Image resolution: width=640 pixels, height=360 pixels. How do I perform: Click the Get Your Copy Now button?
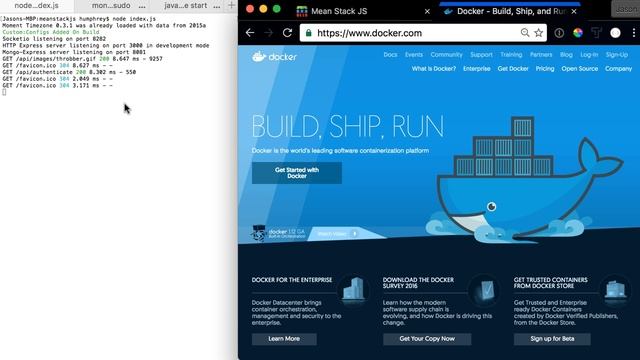427,339
